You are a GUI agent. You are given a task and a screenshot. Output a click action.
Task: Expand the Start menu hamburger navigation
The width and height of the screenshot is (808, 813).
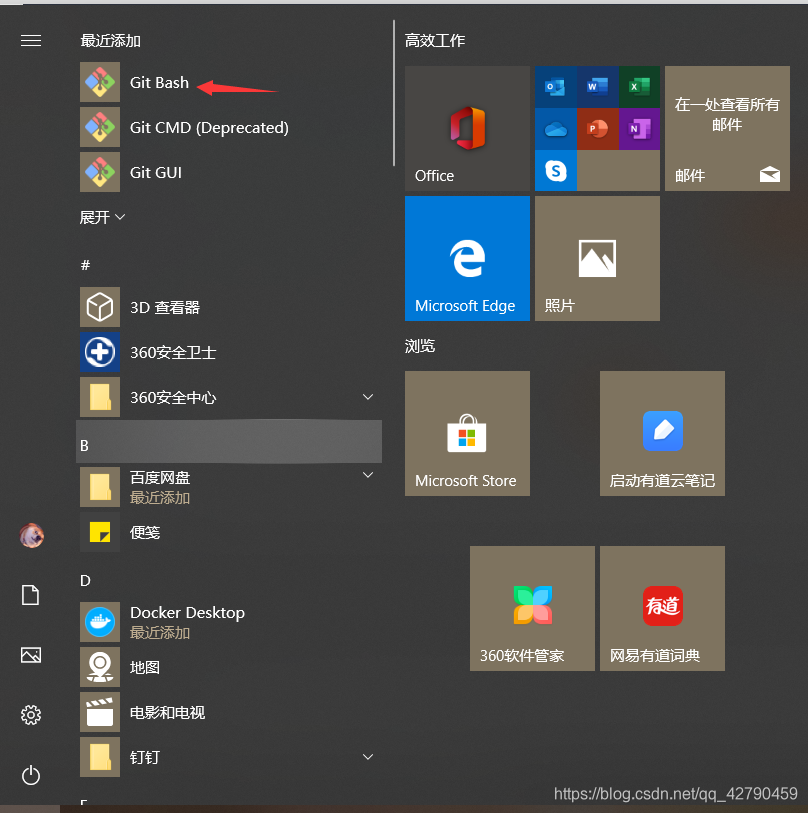(x=31, y=40)
